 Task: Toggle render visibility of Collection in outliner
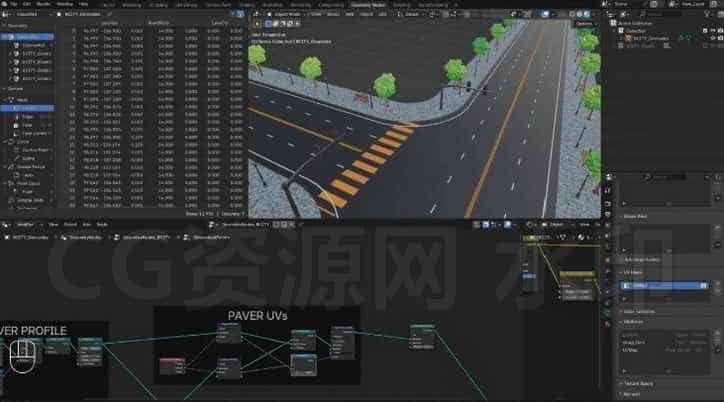(x=721, y=30)
